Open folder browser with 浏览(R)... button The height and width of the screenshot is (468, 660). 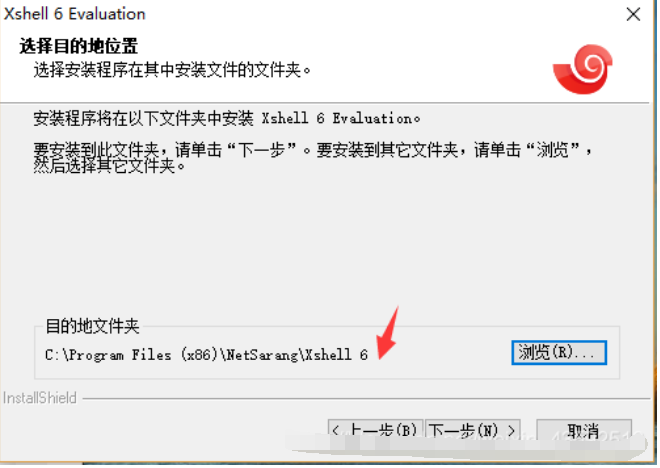559,353
